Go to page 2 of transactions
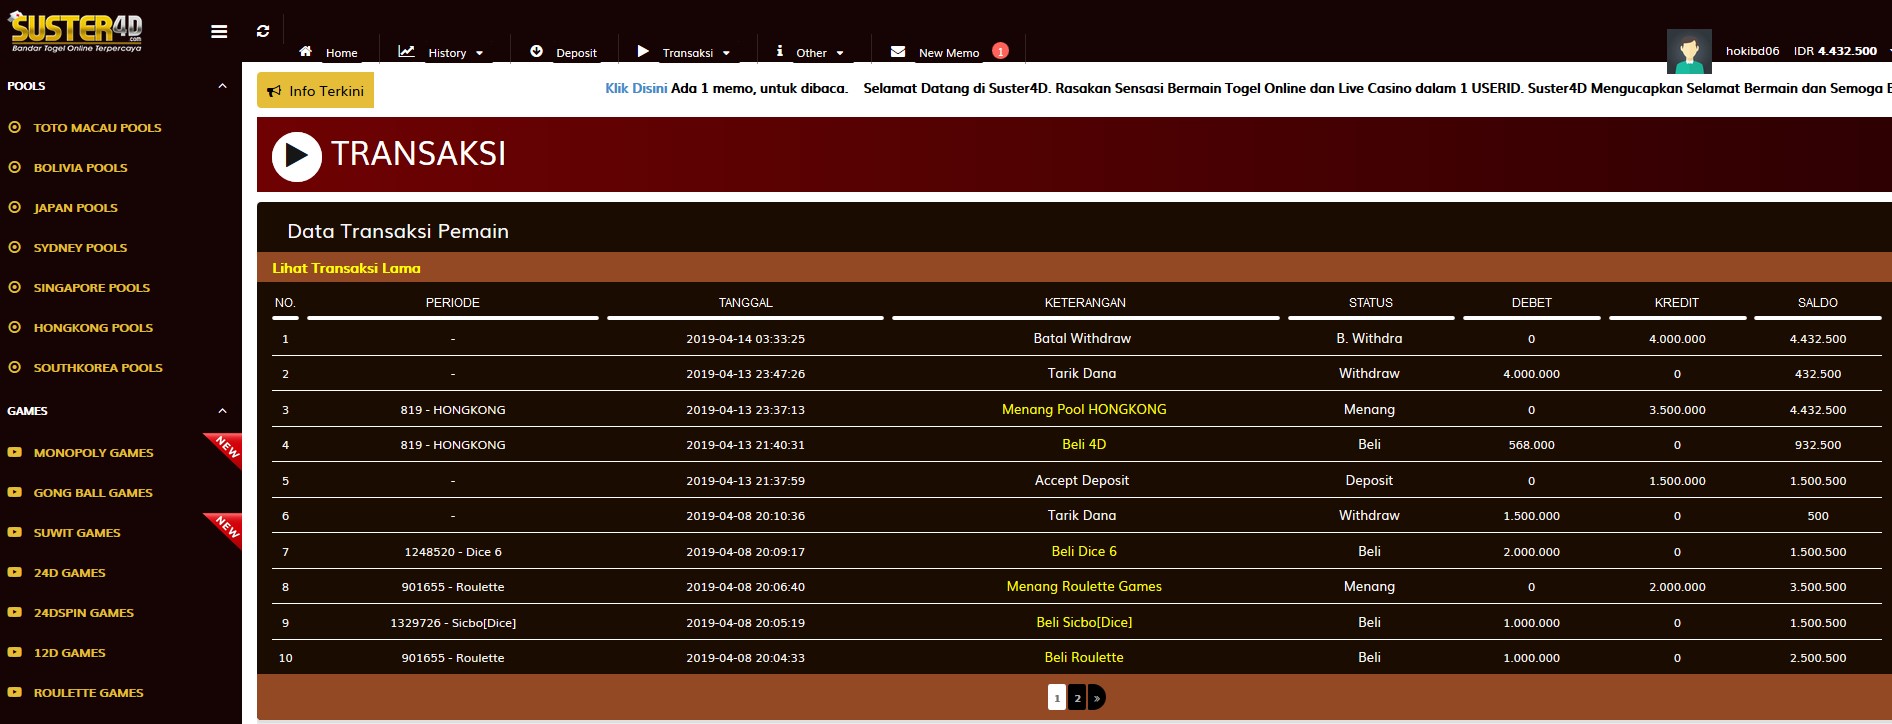 coord(1077,698)
